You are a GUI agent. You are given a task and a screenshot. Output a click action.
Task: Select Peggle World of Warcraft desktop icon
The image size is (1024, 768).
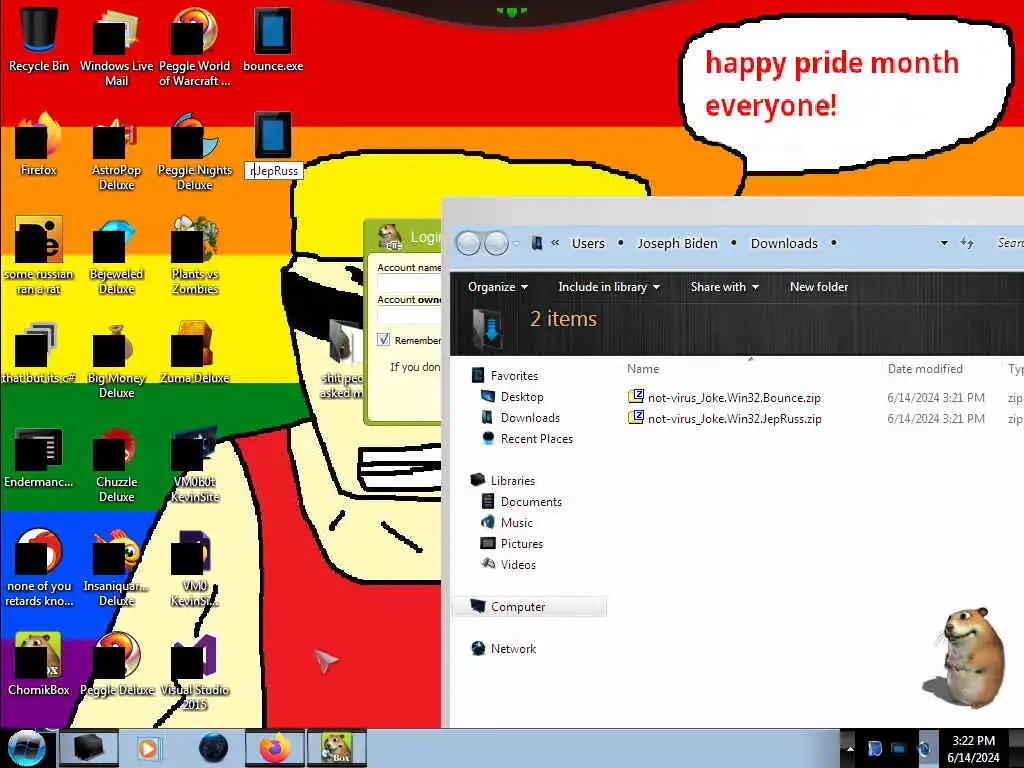click(194, 46)
